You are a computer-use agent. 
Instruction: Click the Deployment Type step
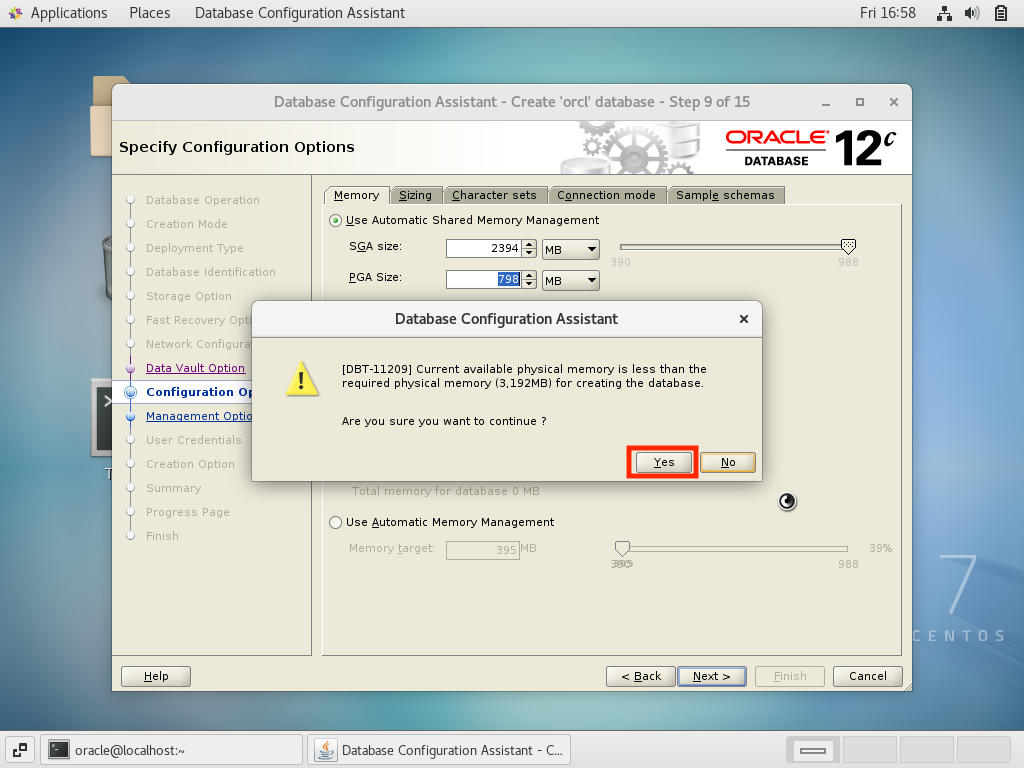coord(195,248)
